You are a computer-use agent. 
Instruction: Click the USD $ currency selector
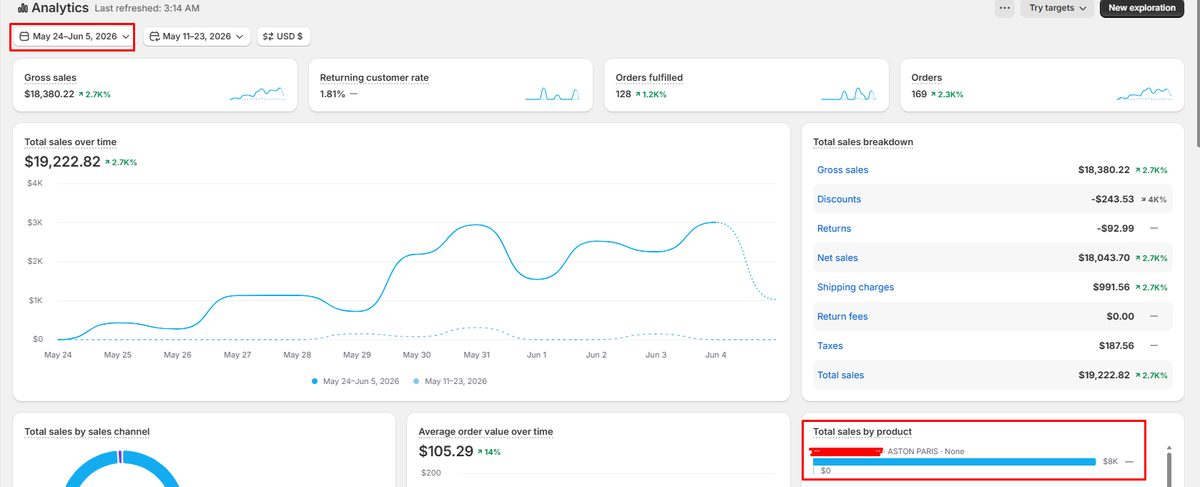[x=283, y=36]
